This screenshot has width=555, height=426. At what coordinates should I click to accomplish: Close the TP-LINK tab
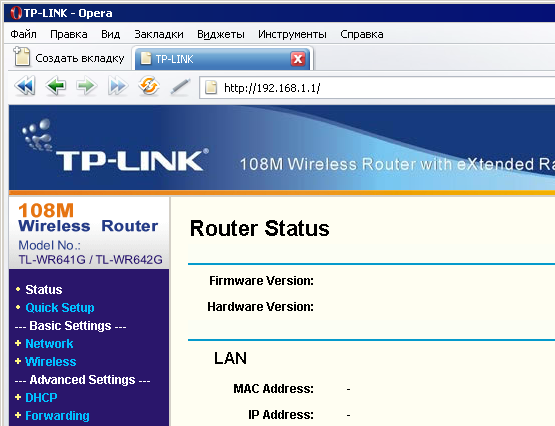[x=298, y=59]
